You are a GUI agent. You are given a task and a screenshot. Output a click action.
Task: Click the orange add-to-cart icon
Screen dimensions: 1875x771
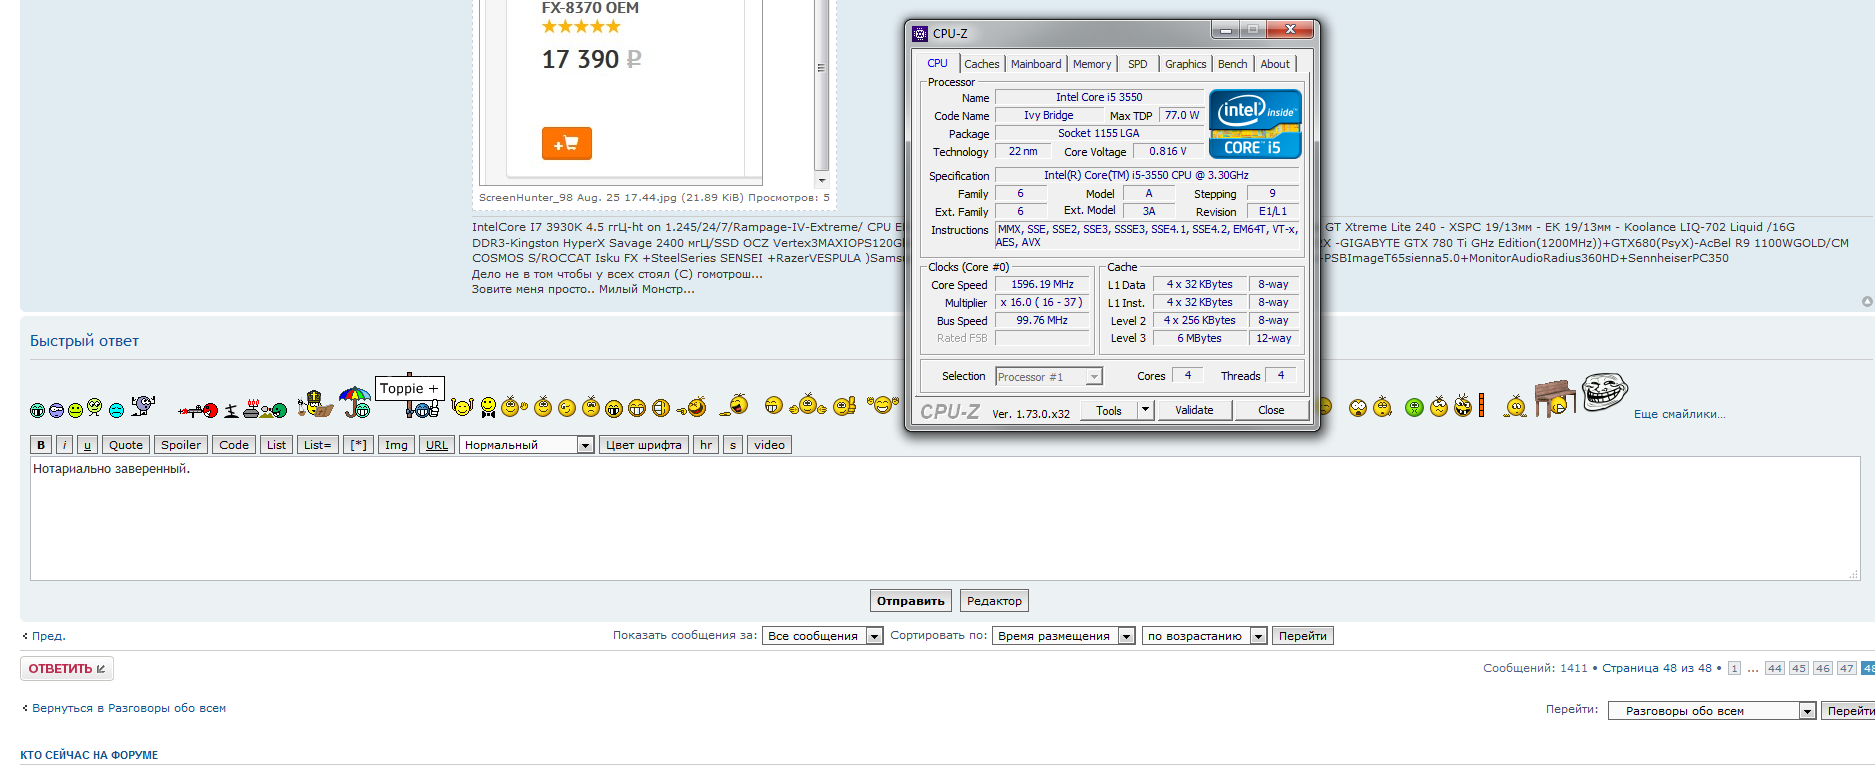566,143
